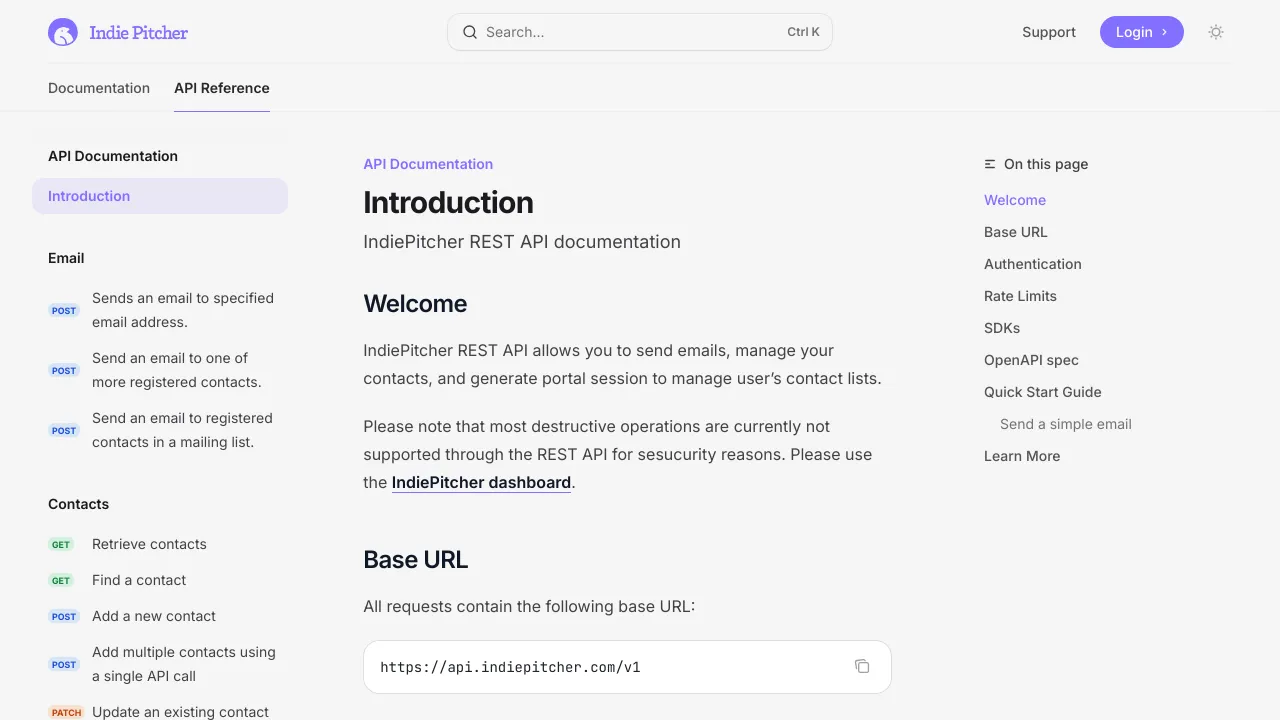1280x720 pixels.
Task: Jump to Base URL in page outline
Action: tap(1016, 232)
